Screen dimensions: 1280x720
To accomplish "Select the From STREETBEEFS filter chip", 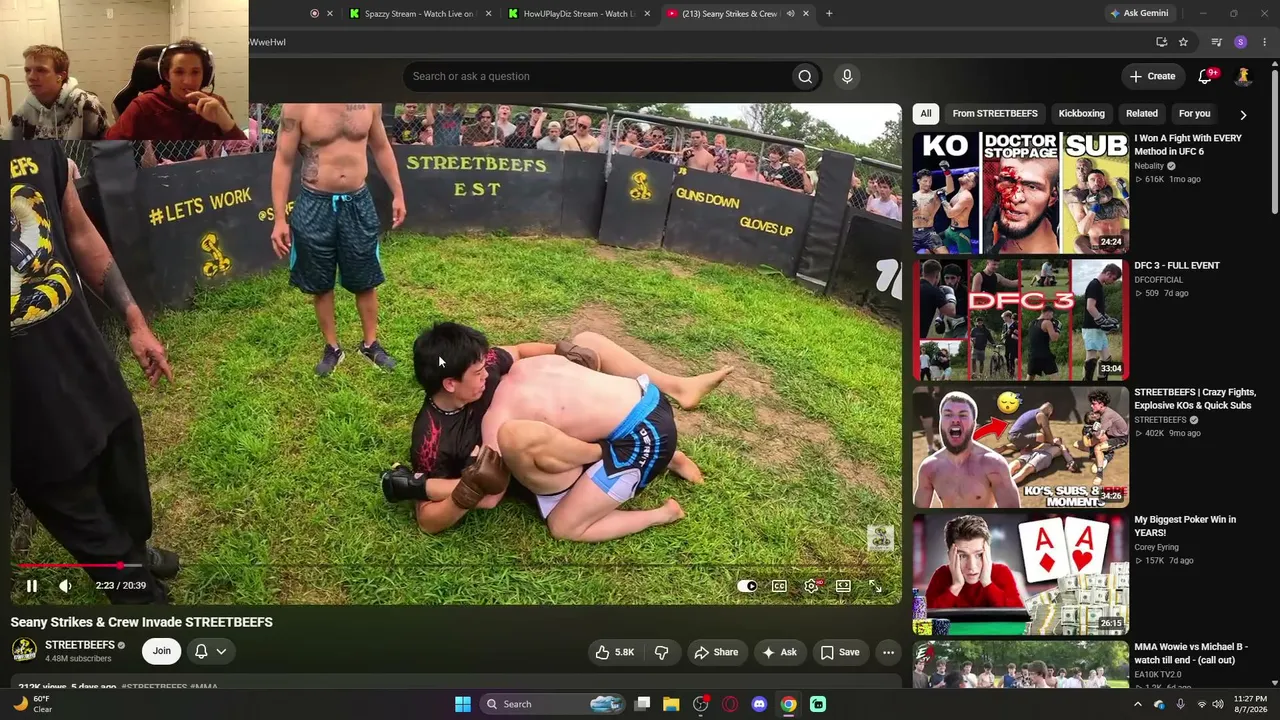I will (x=995, y=113).
